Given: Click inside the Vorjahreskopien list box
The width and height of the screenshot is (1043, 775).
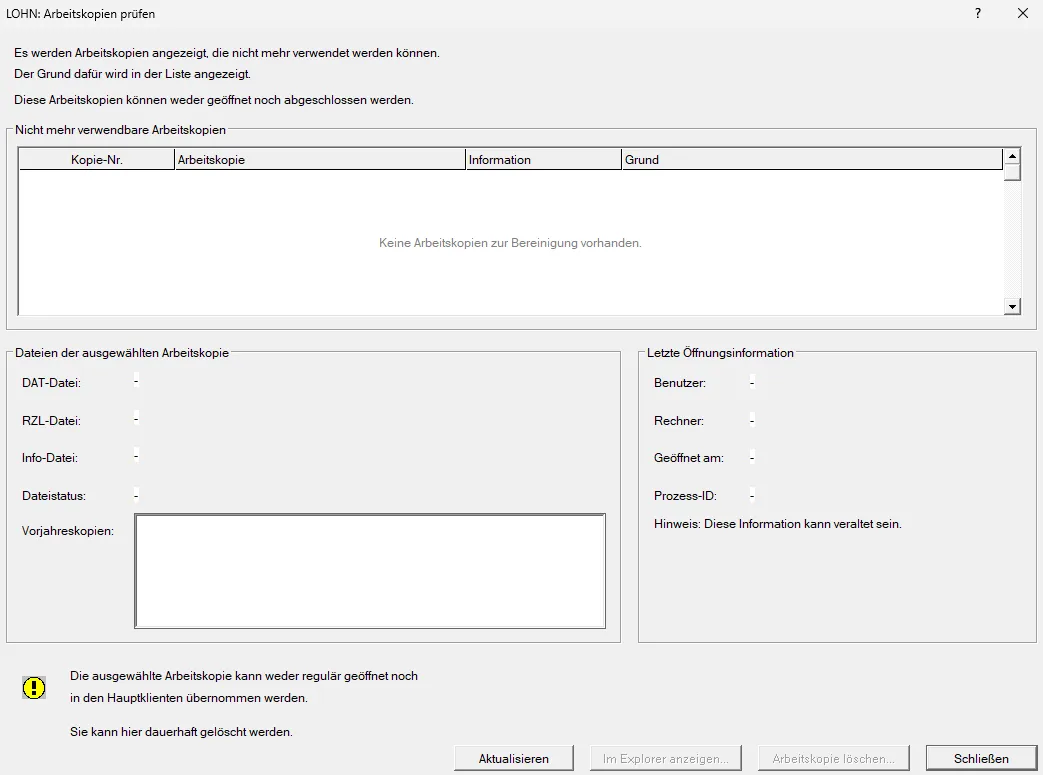Looking at the screenshot, I should [370, 571].
